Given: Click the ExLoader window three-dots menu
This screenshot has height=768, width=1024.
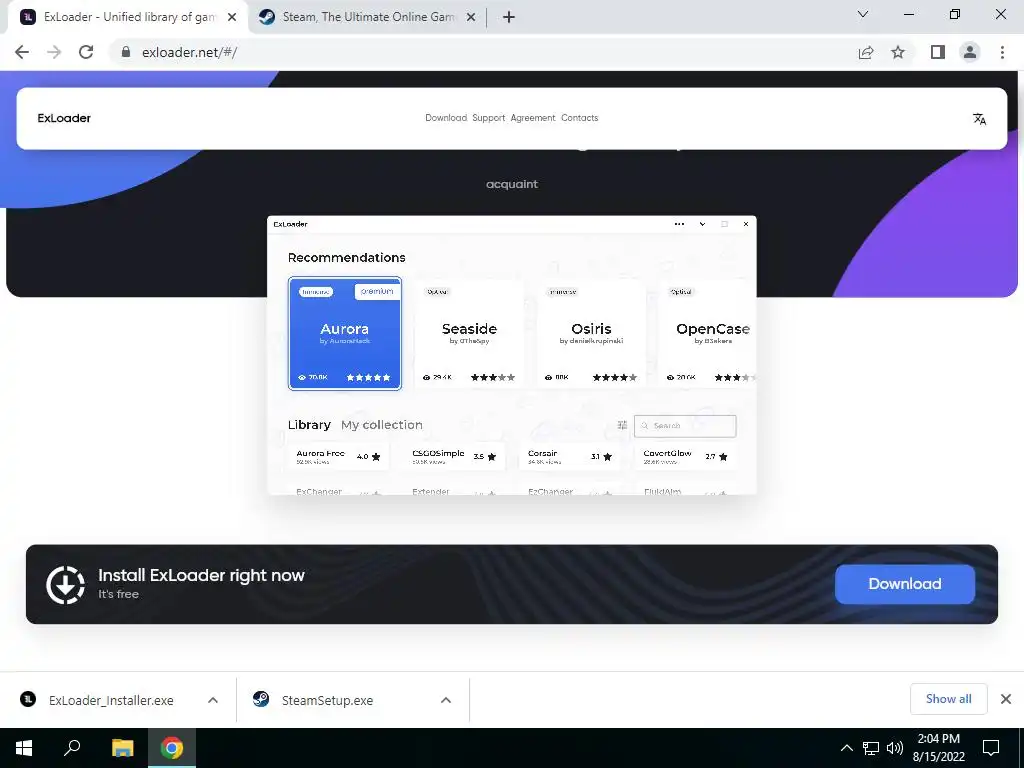Looking at the screenshot, I should 679,224.
